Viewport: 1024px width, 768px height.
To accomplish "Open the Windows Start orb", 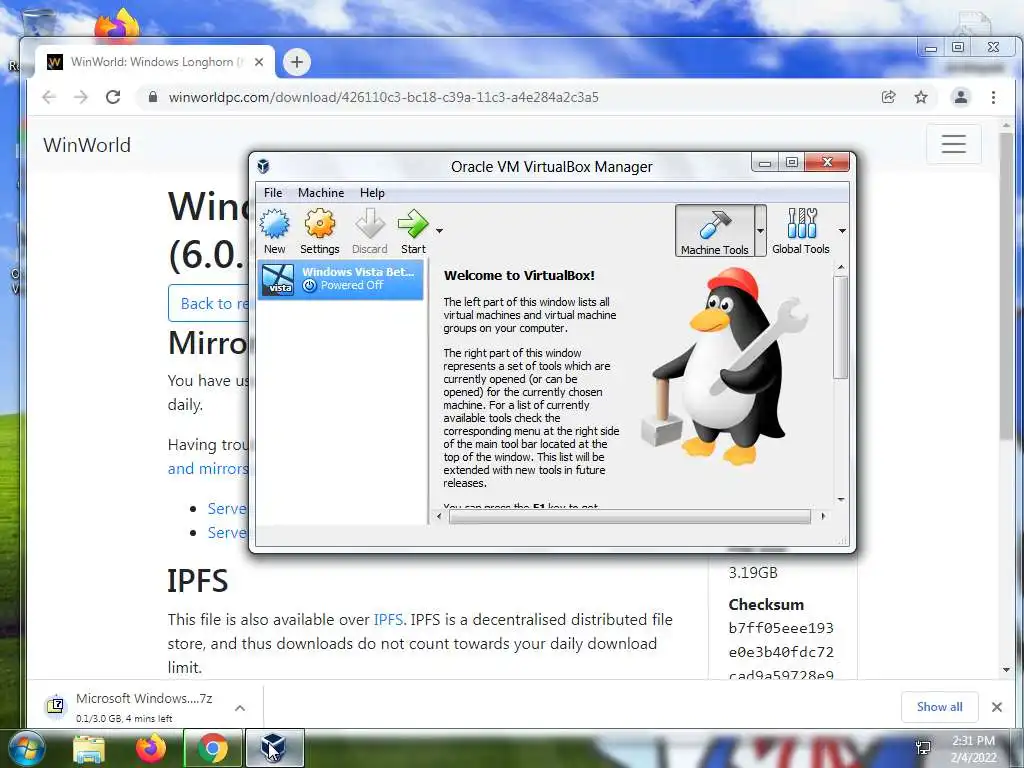I will (x=26, y=748).
